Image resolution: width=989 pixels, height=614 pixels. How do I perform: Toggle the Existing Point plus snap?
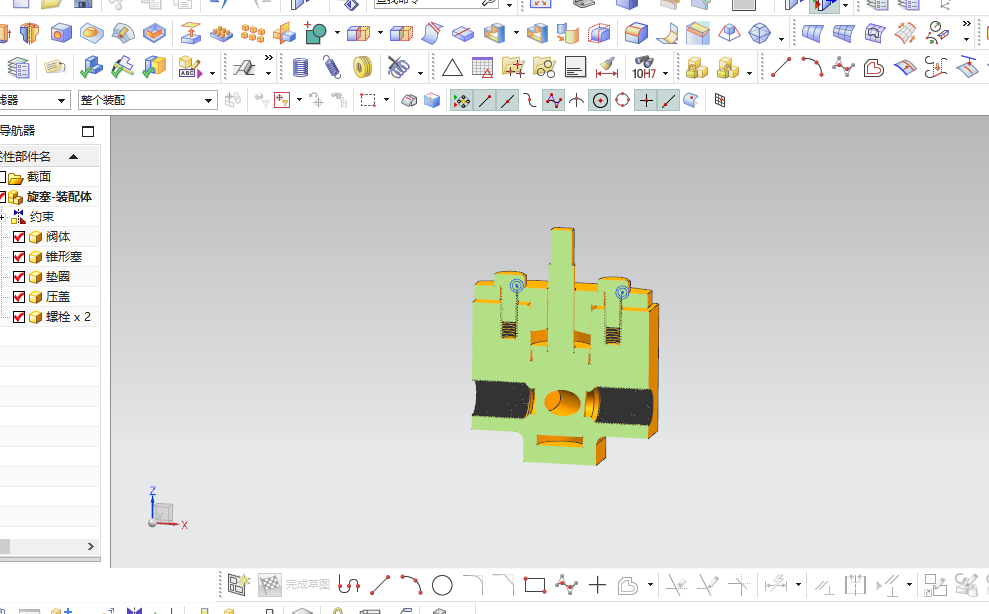646,100
